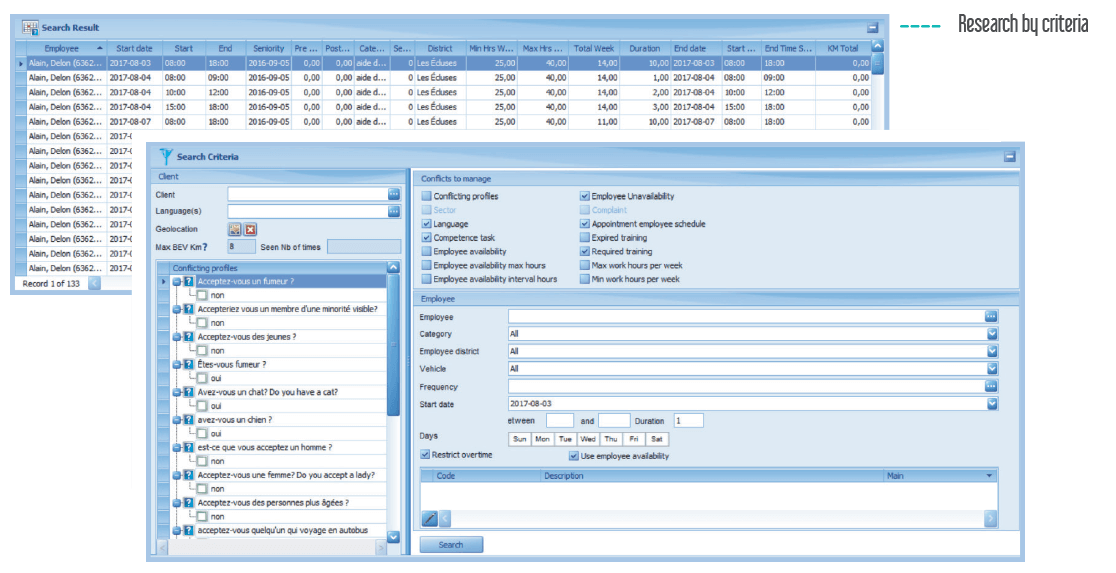Select the Mon day button

tap(542, 439)
